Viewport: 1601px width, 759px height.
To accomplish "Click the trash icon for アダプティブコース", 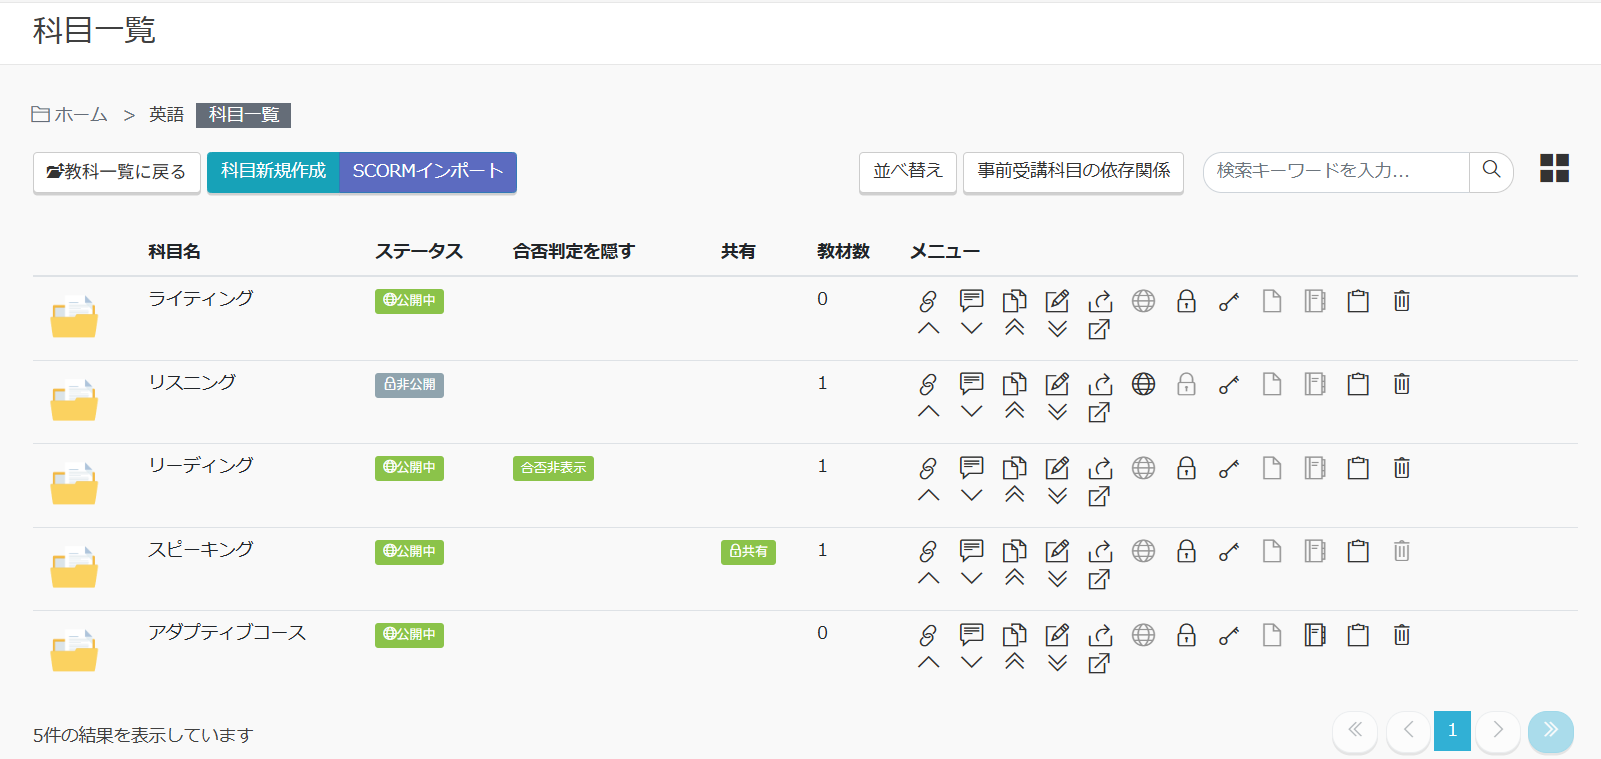I will coord(1401,635).
